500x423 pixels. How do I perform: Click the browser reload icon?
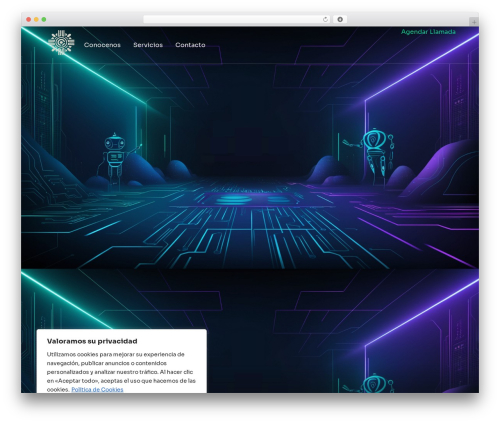point(325,19)
